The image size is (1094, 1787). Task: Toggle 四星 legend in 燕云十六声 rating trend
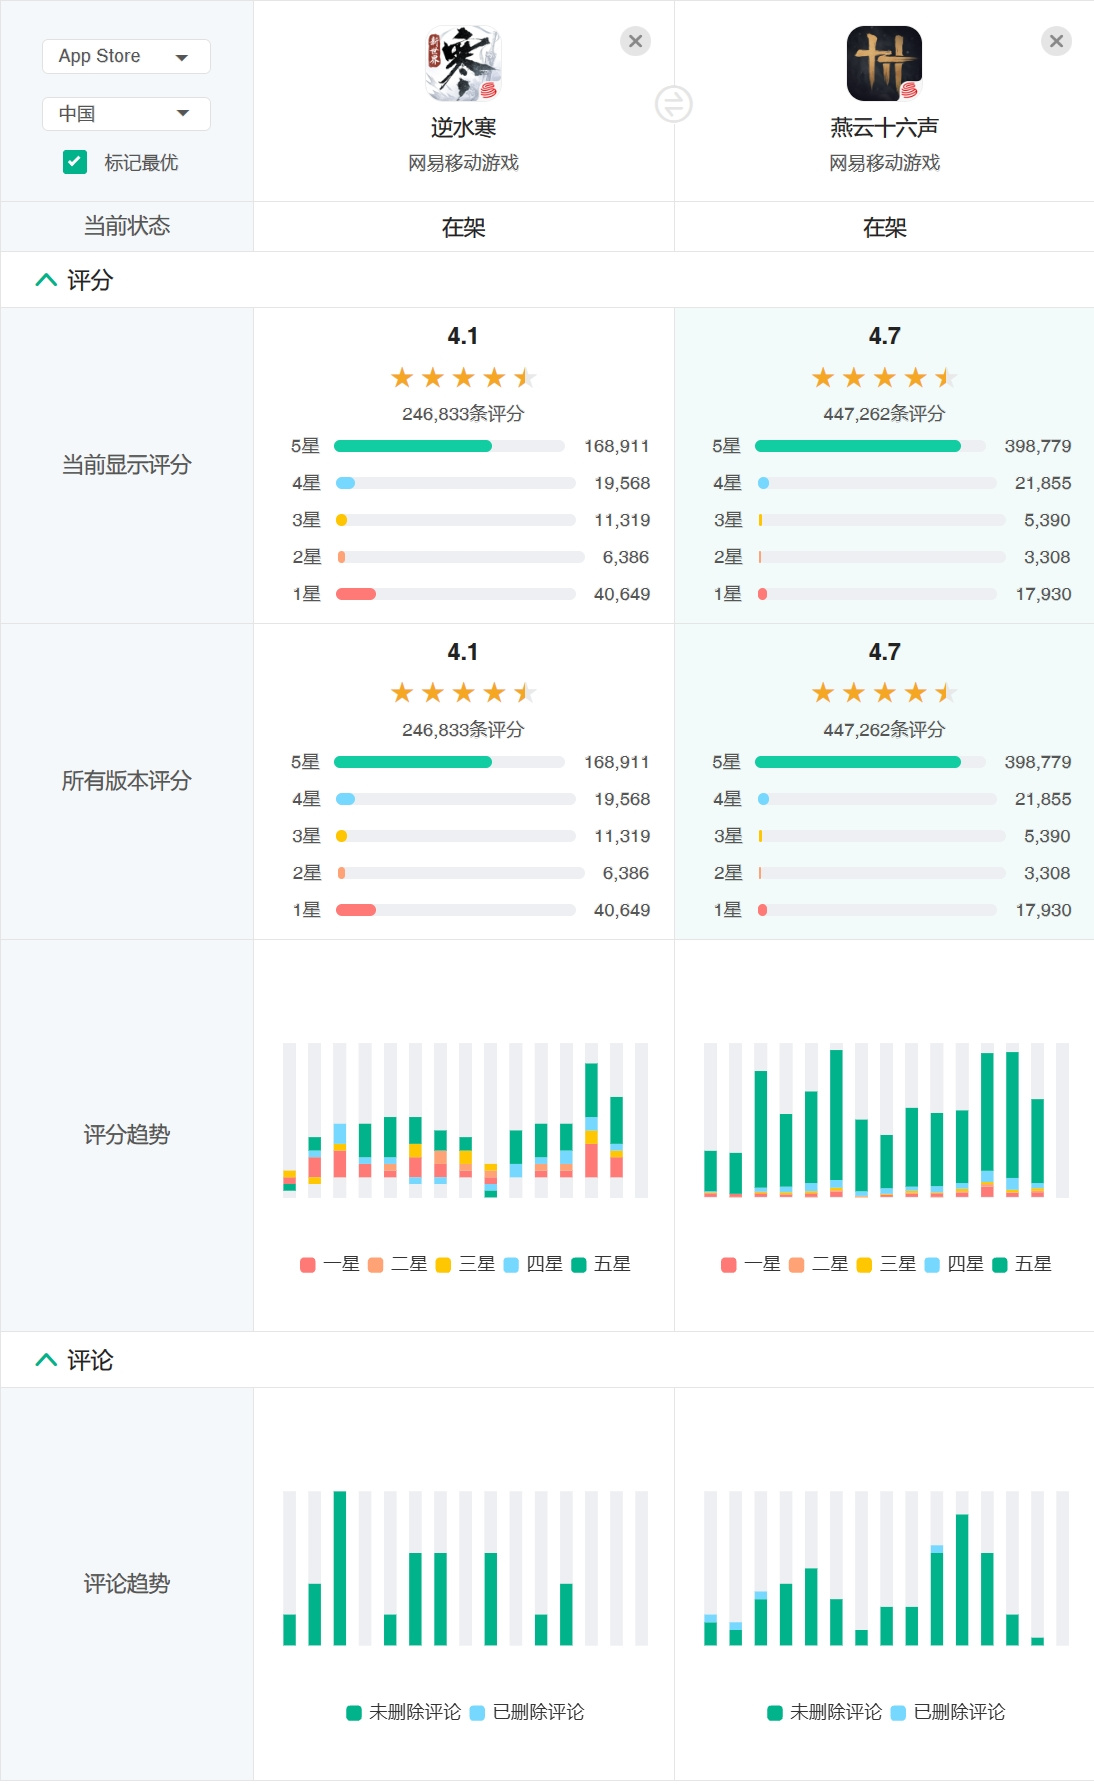[954, 1264]
